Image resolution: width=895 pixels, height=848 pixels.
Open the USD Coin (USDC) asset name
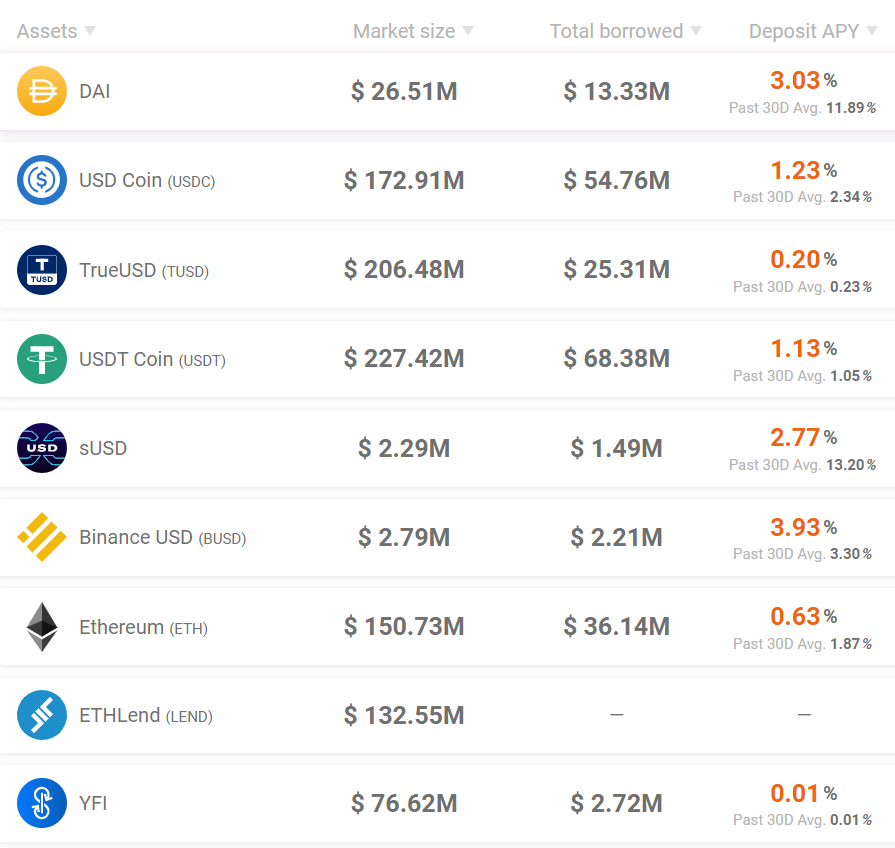click(147, 180)
